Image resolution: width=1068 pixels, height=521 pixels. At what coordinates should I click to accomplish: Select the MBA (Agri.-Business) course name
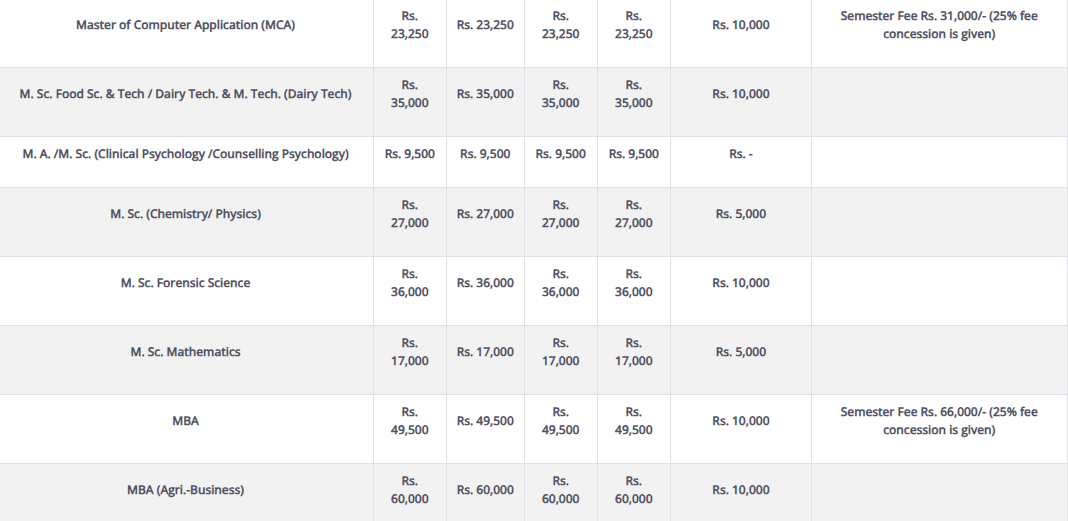[185, 490]
